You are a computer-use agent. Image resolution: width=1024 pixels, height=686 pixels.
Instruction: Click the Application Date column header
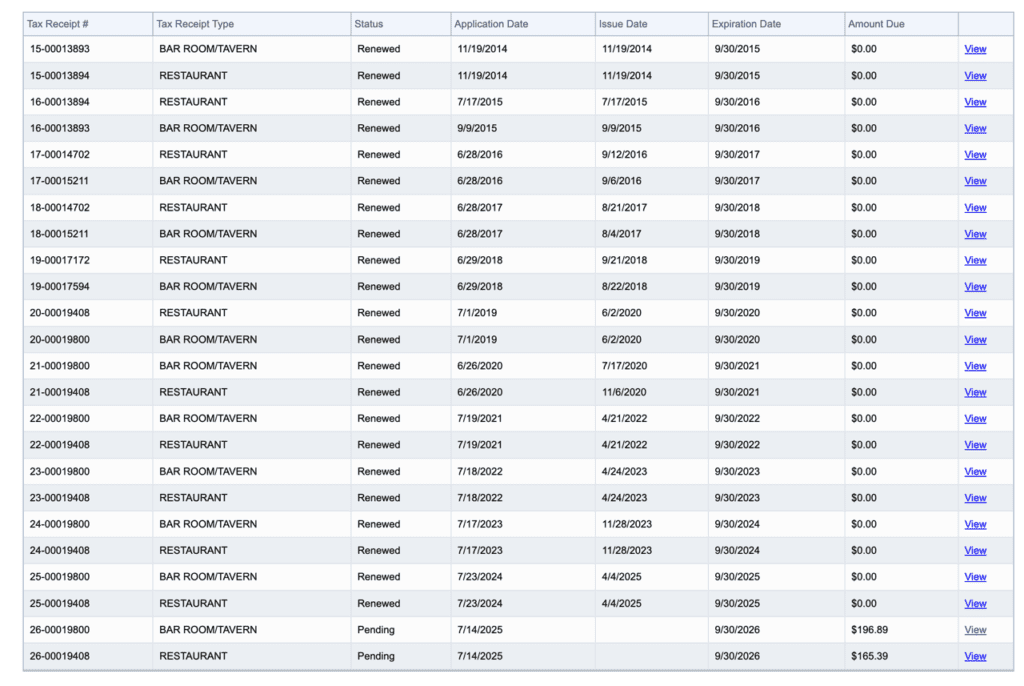tap(491, 24)
